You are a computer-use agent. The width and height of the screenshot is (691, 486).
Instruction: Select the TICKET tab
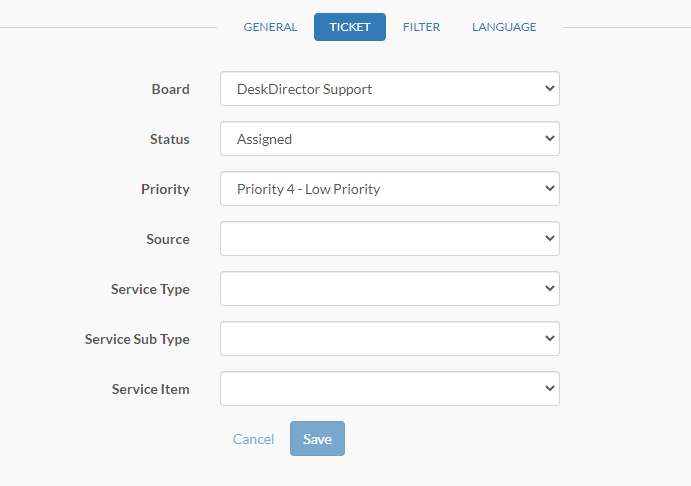[x=350, y=27]
